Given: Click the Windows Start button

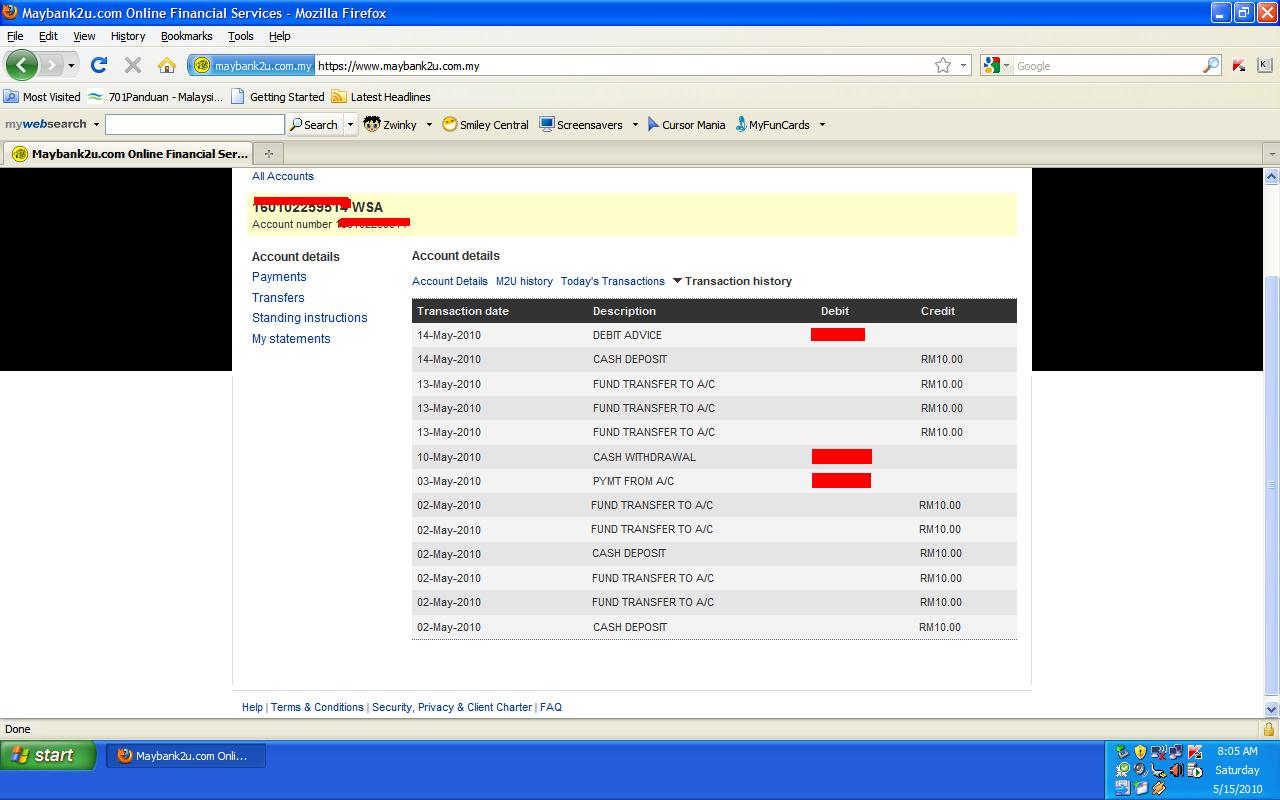Looking at the screenshot, I should tap(48, 755).
